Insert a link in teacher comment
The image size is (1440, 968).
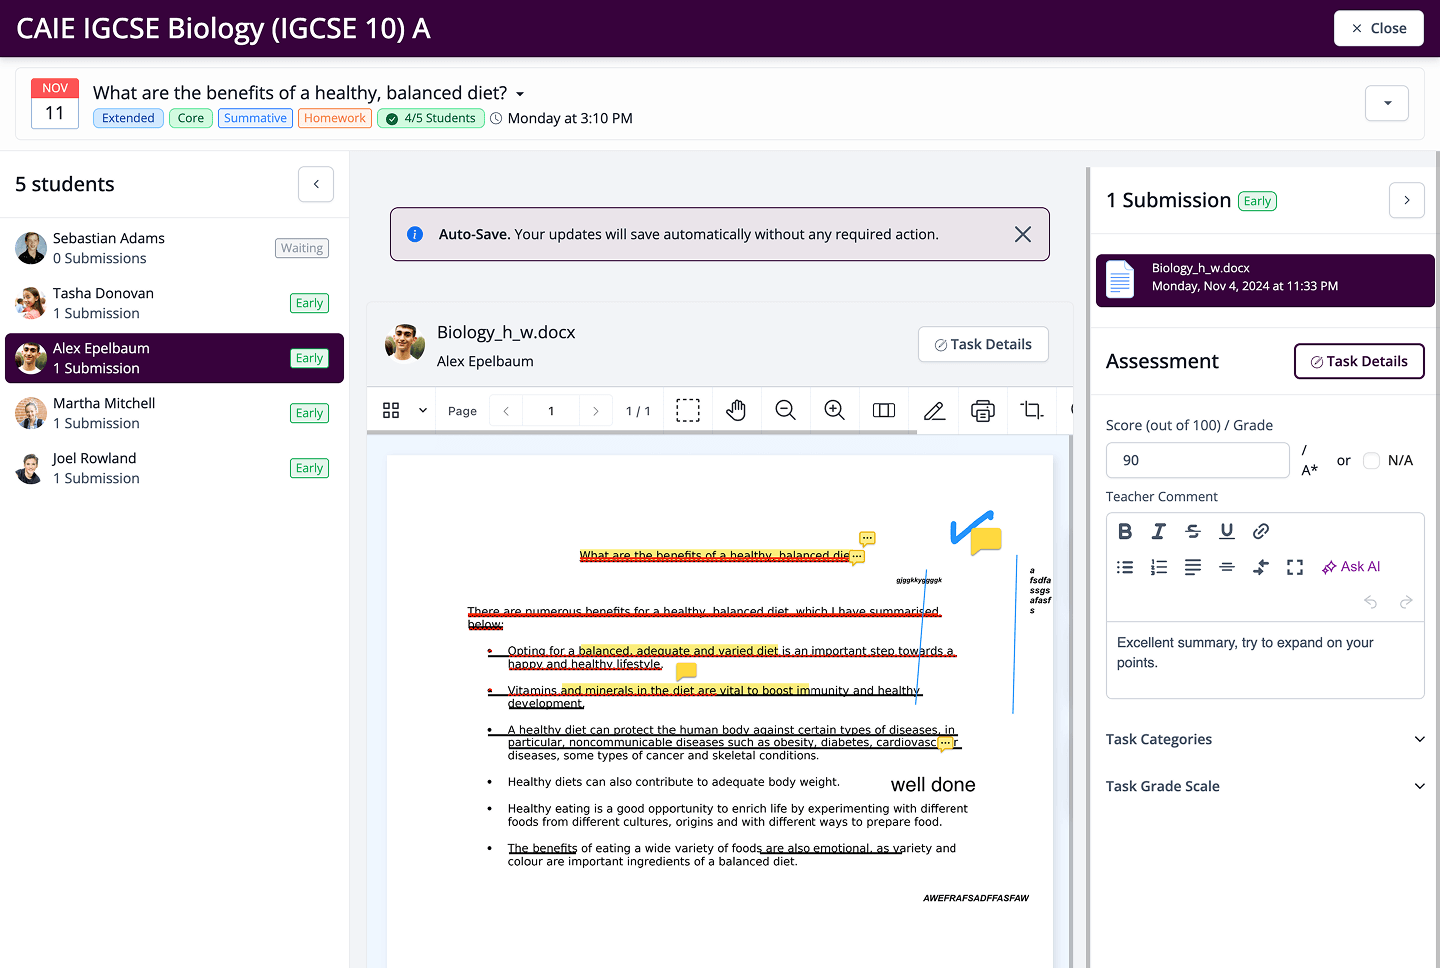pyautogui.click(x=1261, y=531)
